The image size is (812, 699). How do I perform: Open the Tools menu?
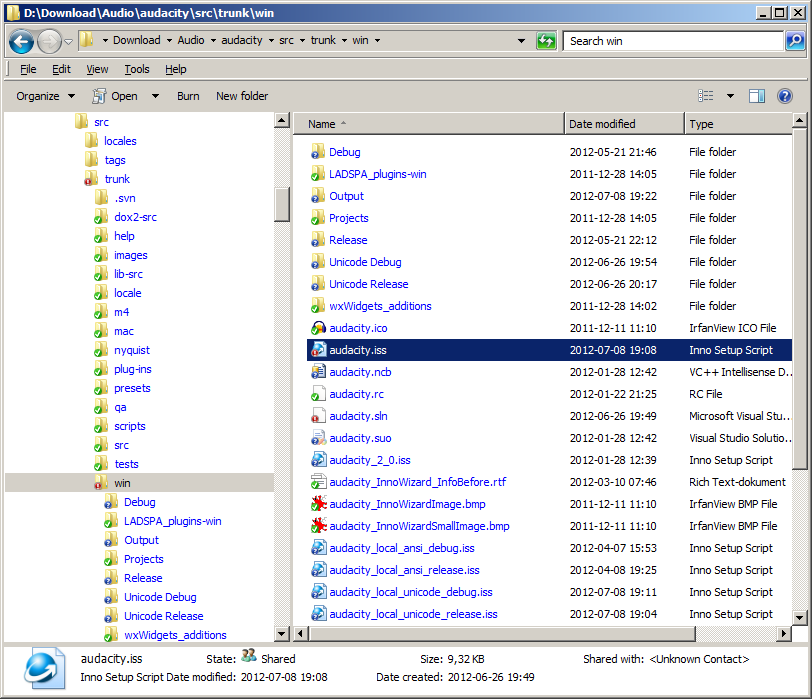tap(137, 69)
